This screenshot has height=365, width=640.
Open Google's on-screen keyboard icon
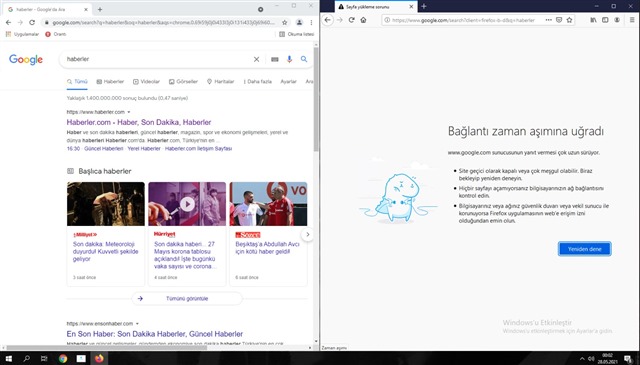pos(275,59)
